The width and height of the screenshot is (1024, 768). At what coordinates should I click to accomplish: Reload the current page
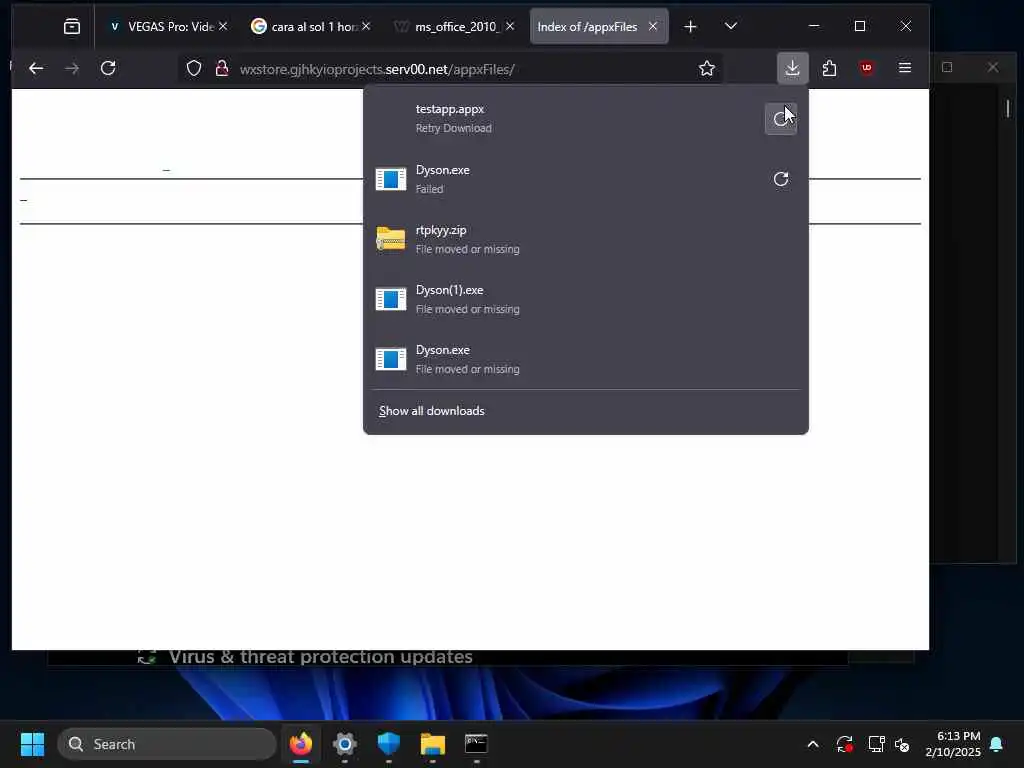click(x=108, y=68)
